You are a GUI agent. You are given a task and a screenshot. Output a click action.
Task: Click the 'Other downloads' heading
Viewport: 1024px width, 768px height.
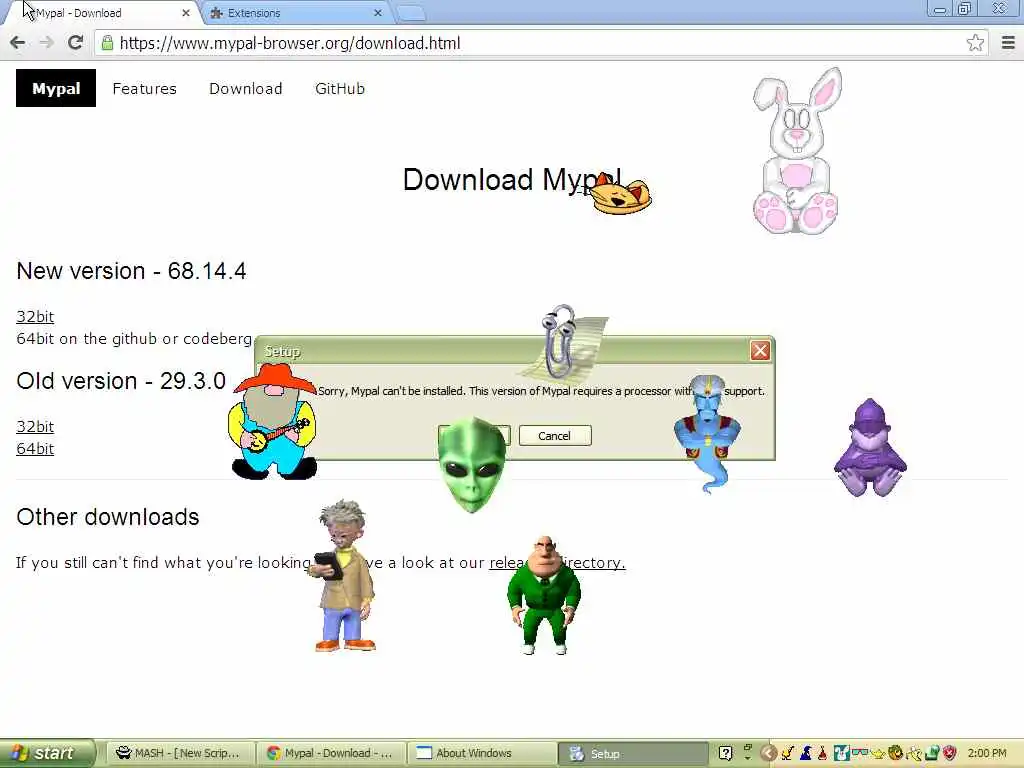pos(108,517)
